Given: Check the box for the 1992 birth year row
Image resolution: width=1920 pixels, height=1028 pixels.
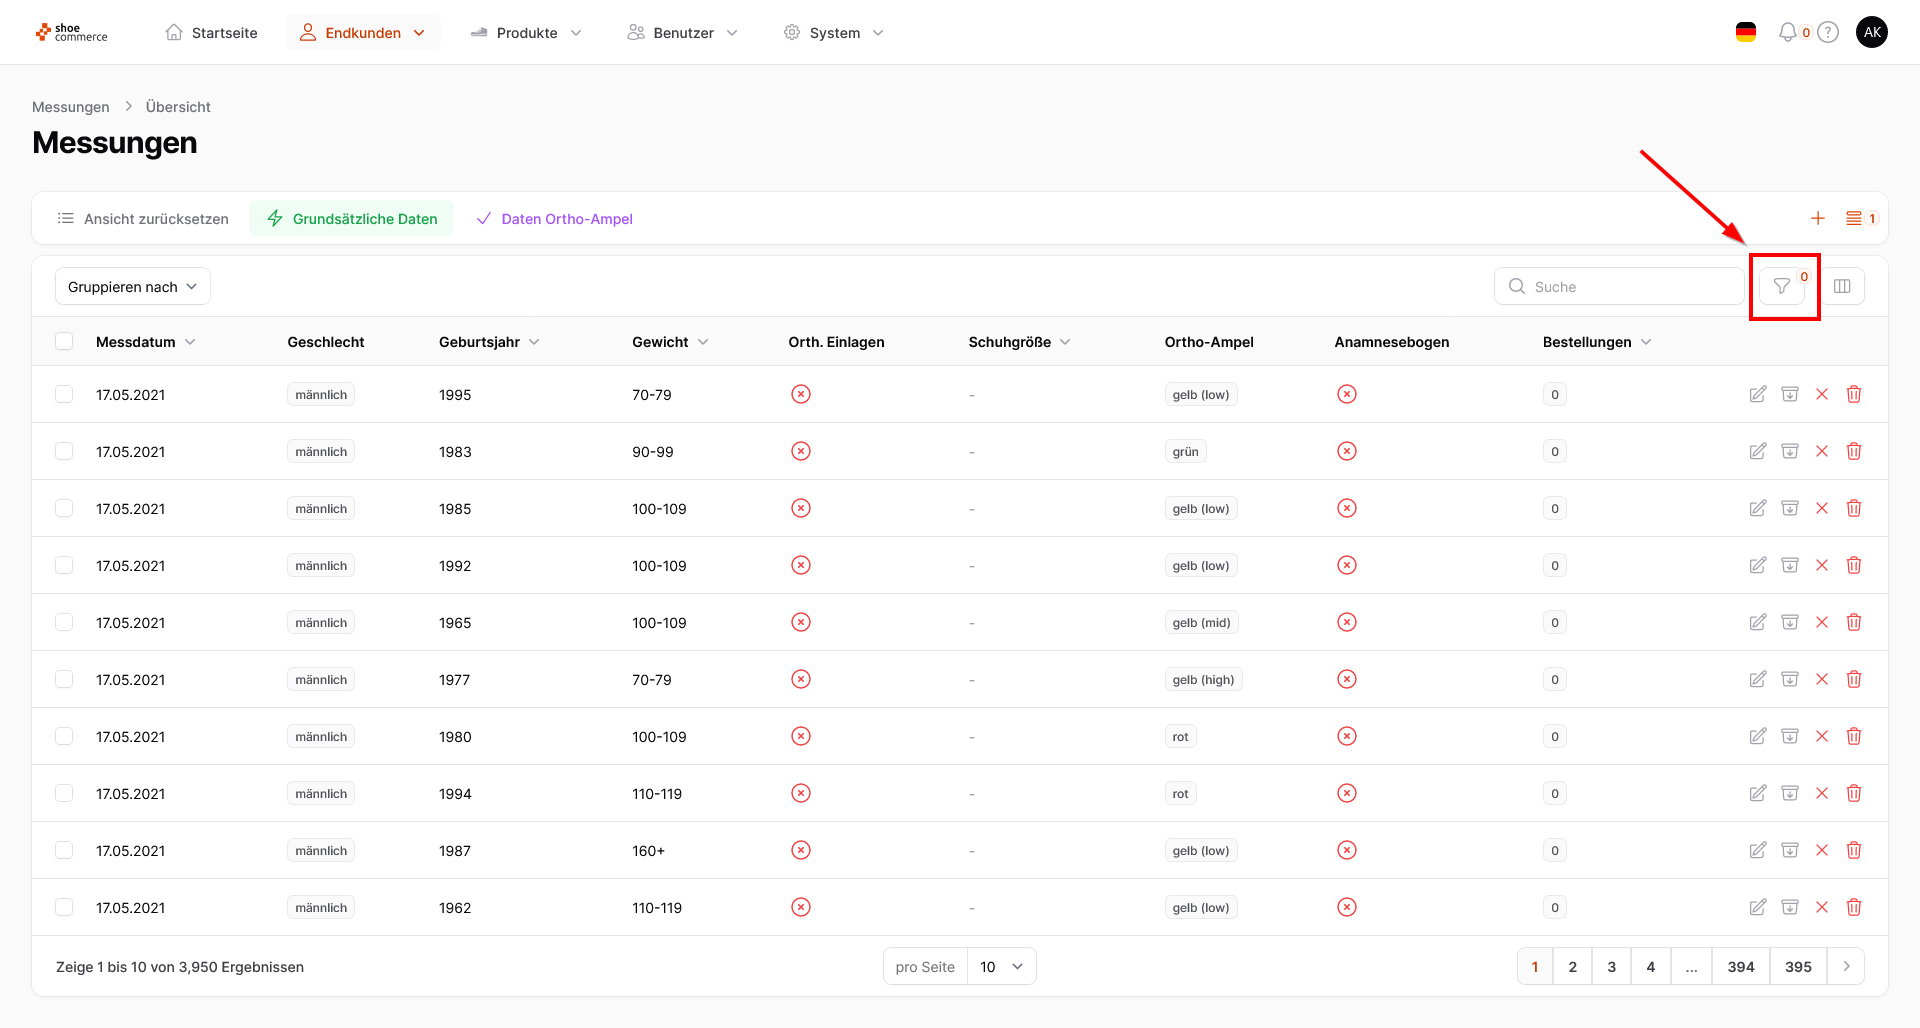Looking at the screenshot, I should tap(64, 565).
